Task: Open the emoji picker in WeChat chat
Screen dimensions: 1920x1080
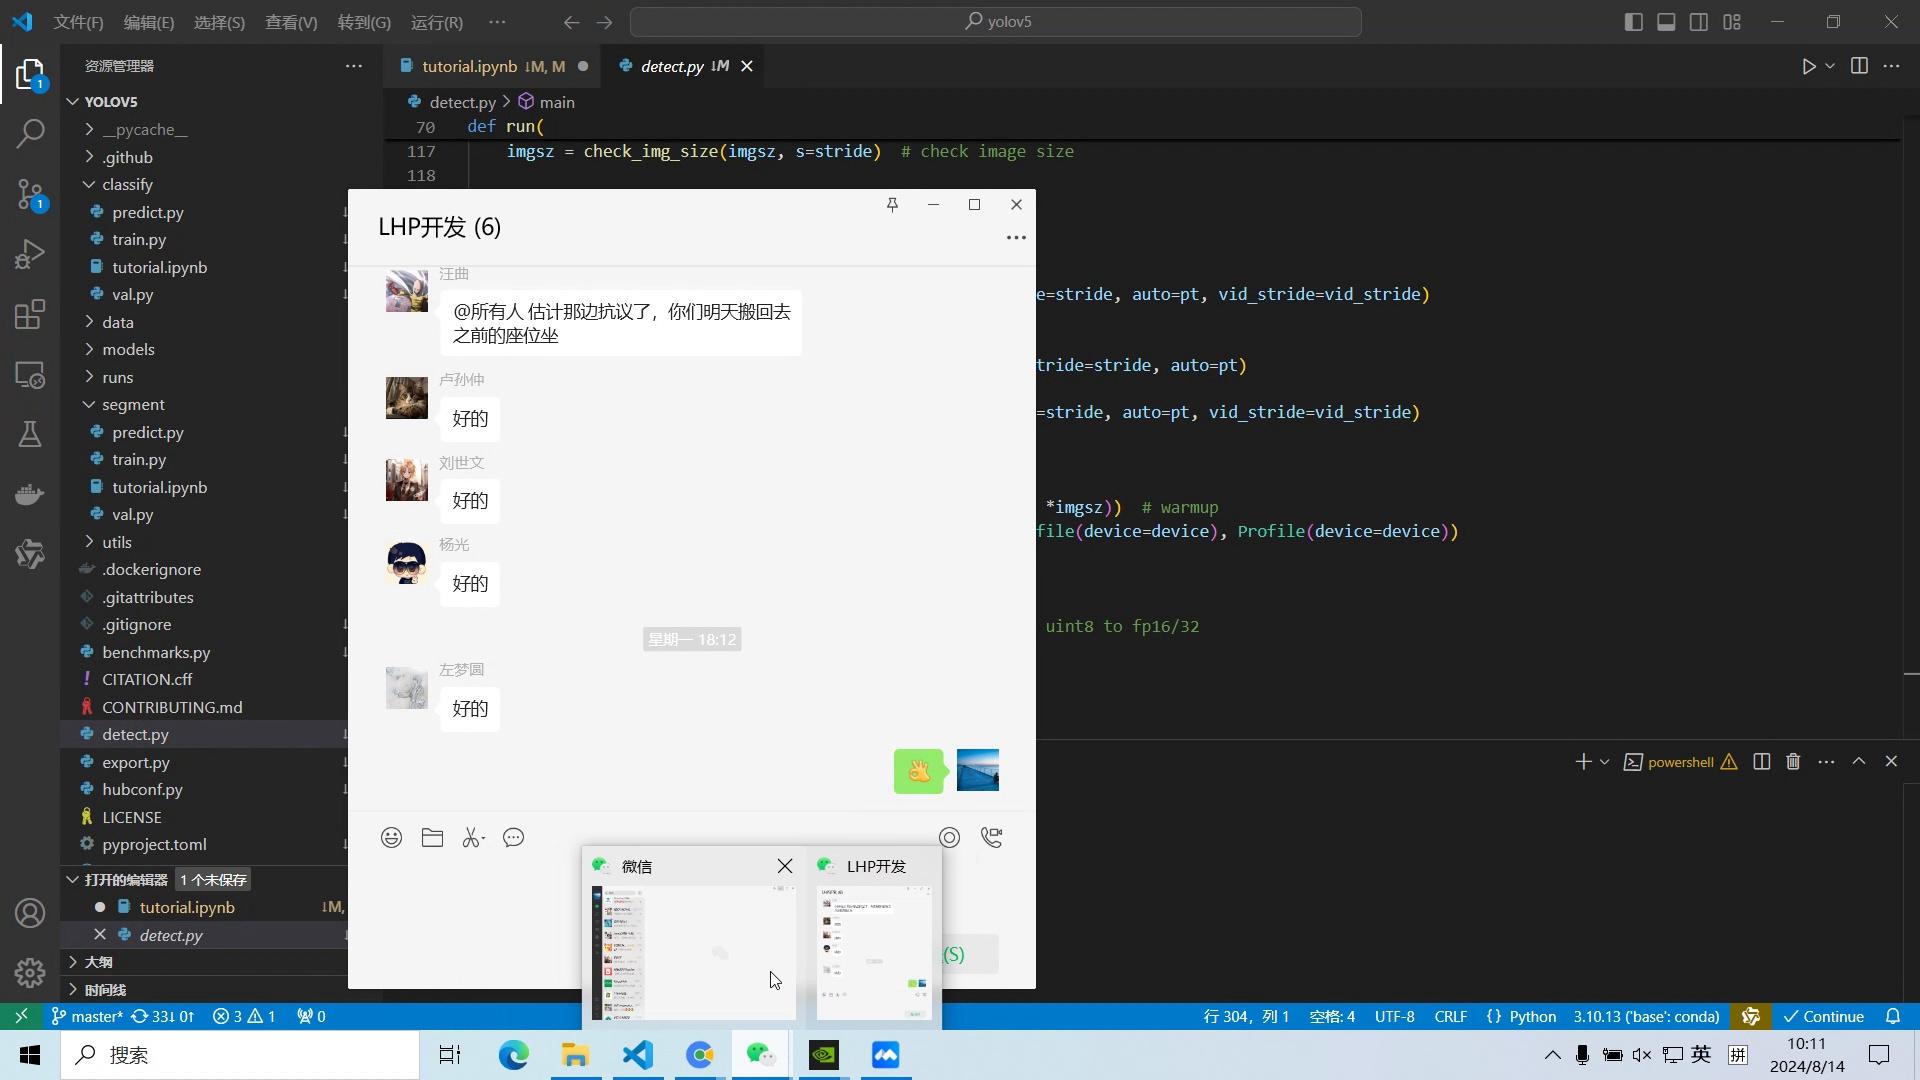Action: coord(391,838)
